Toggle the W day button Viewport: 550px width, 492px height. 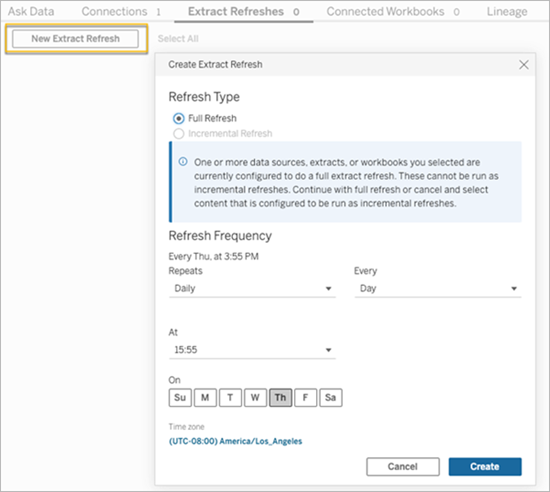coord(255,397)
